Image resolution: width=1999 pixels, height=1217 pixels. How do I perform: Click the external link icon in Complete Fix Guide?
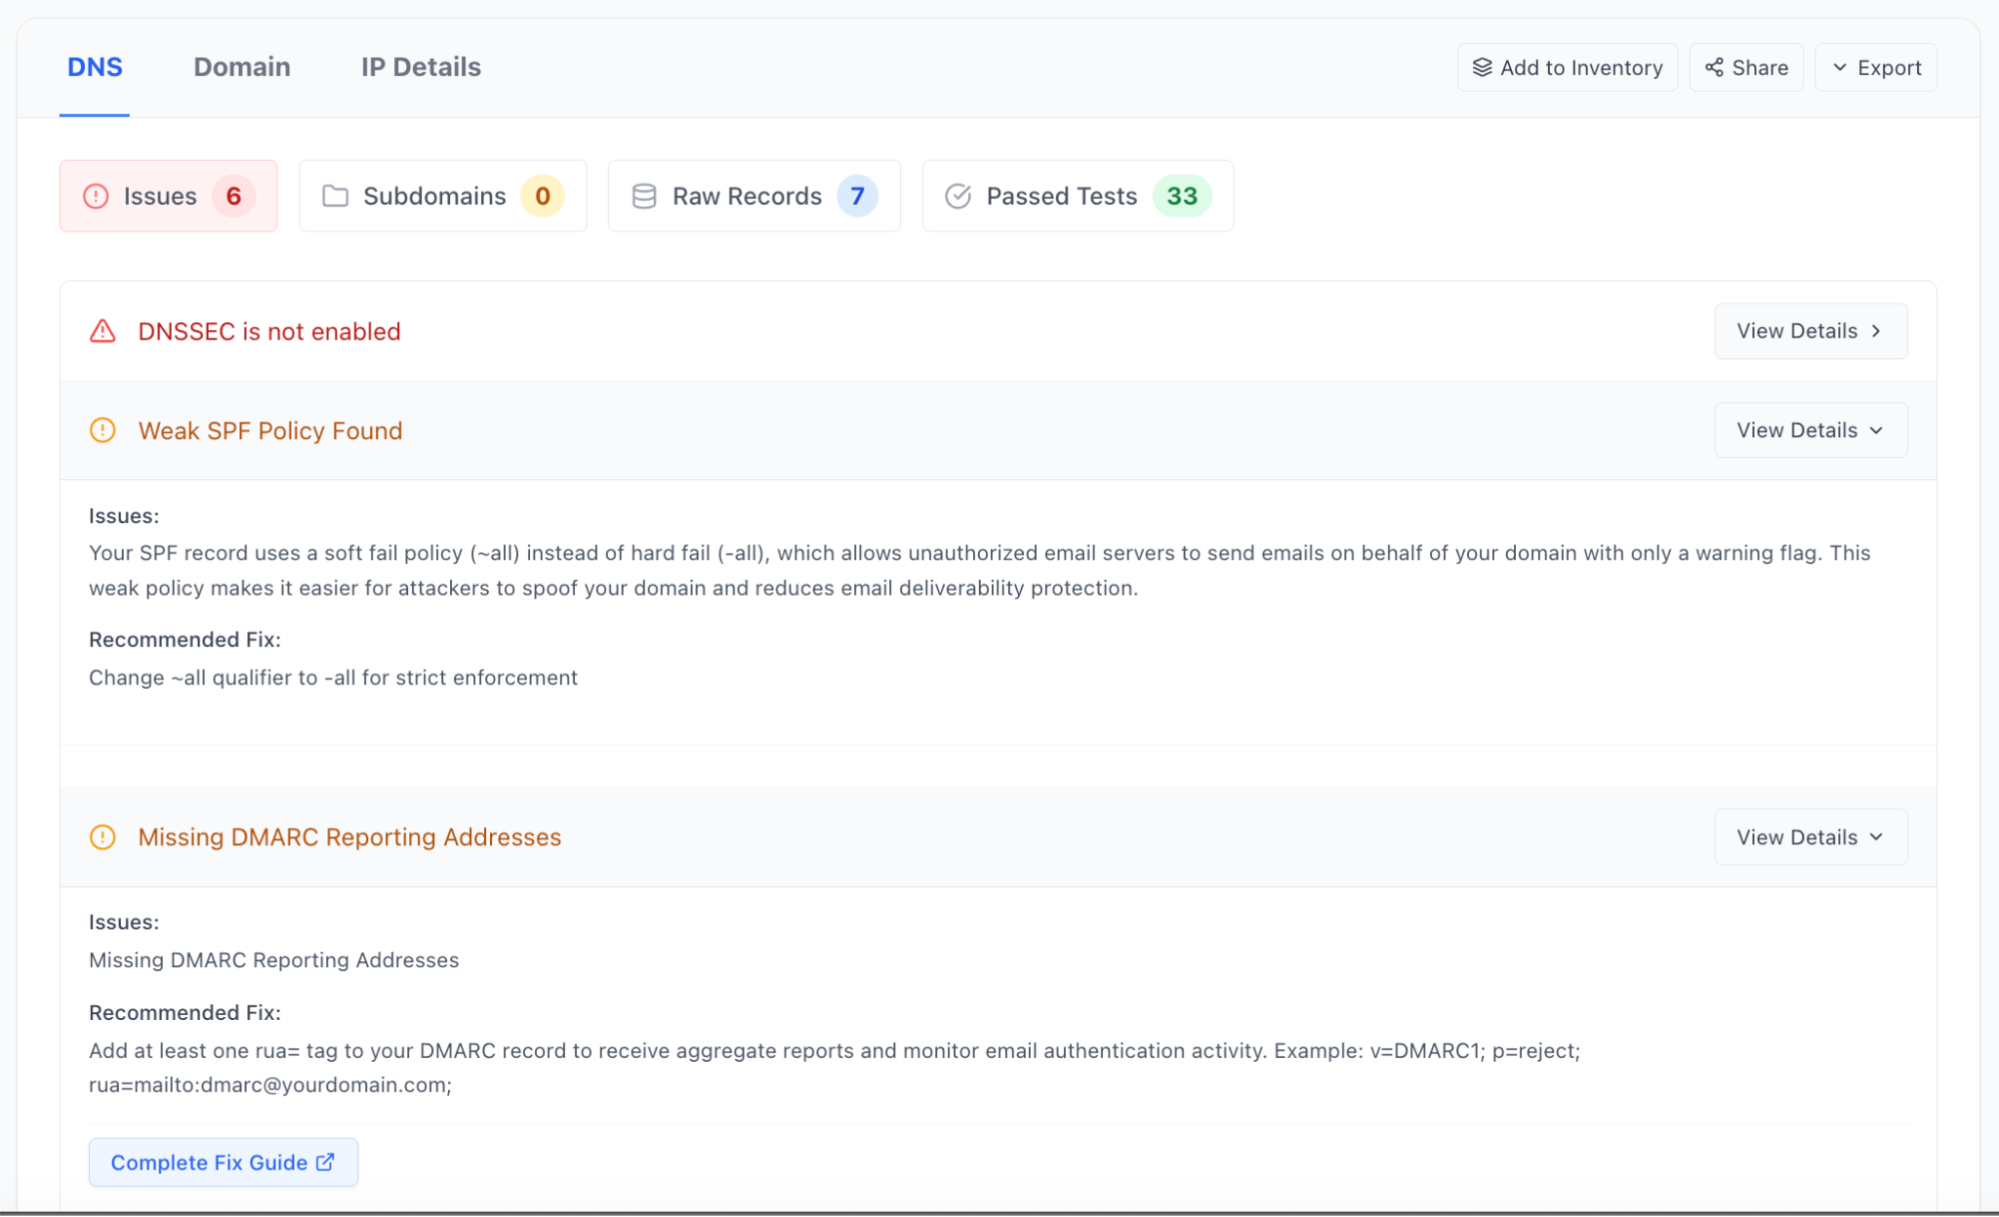click(x=325, y=1162)
